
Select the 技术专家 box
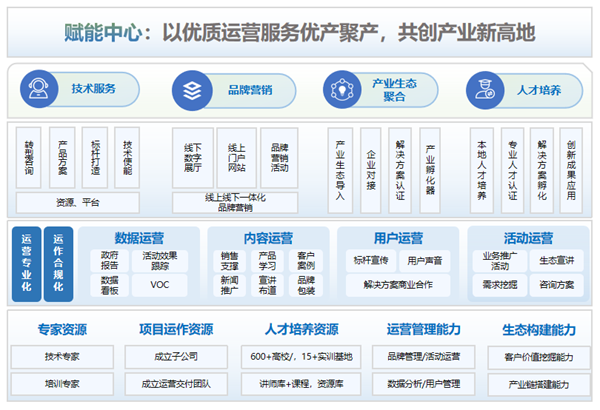(x=61, y=356)
